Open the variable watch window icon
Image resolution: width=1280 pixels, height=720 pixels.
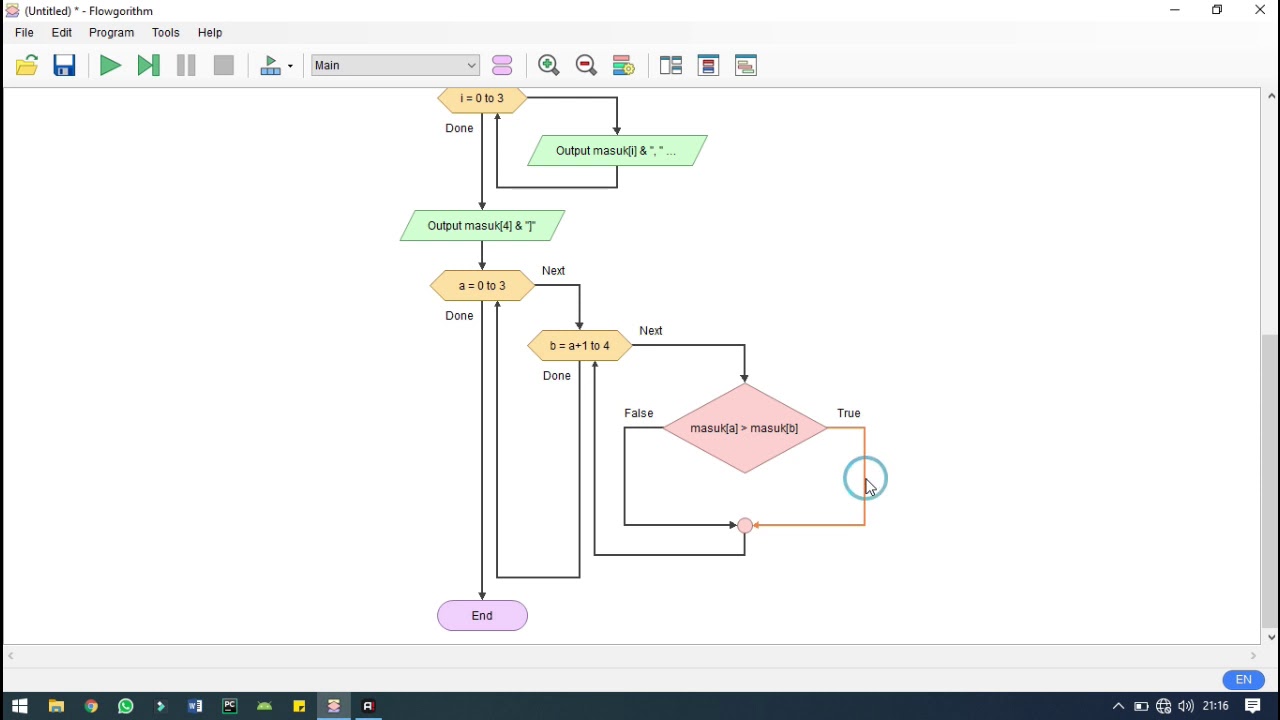tap(708, 66)
